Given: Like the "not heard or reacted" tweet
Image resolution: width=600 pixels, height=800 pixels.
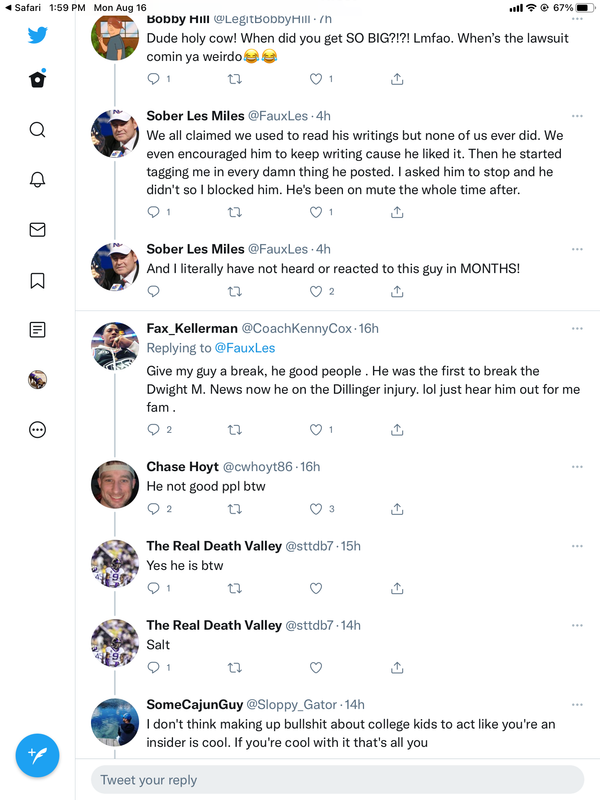Looking at the screenshot, I should [316, 292].
